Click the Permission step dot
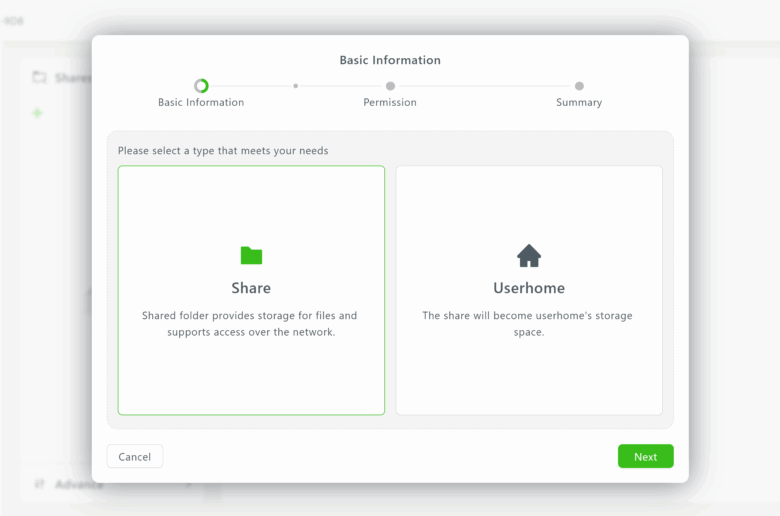 point(390,86)
